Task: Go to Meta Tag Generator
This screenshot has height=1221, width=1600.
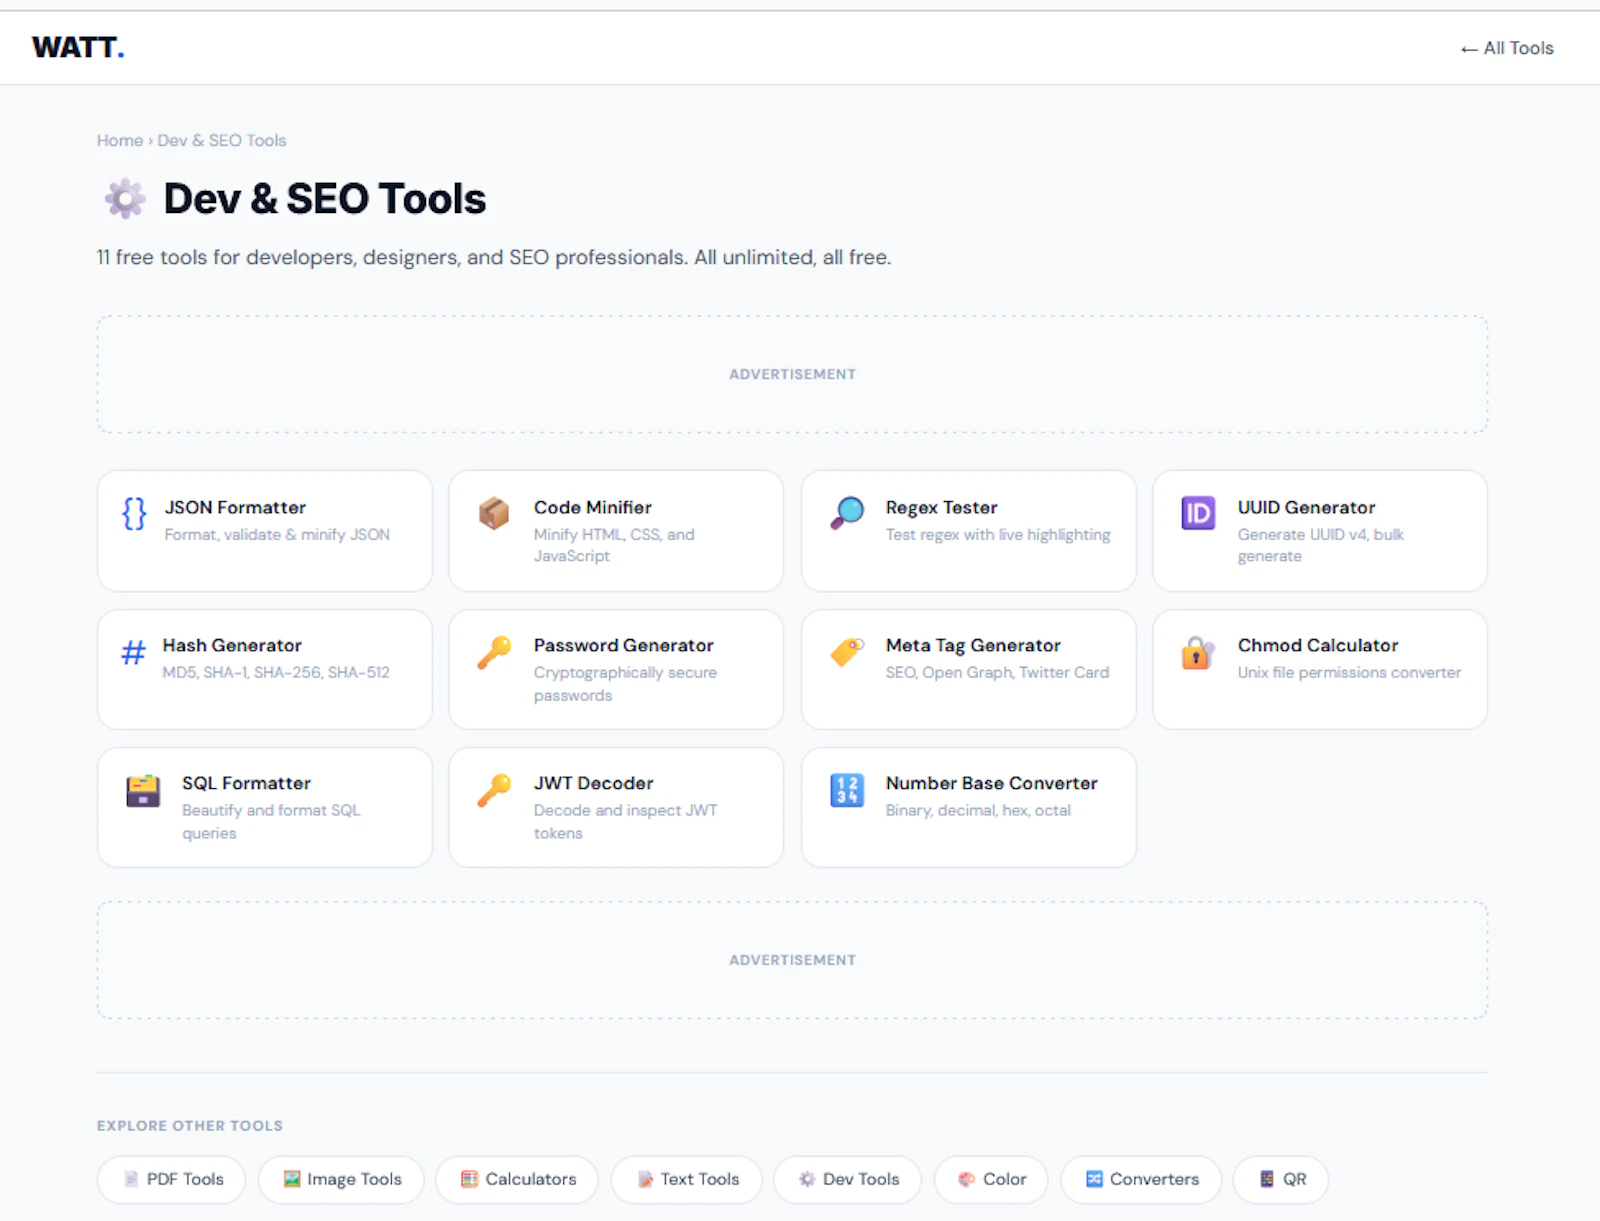Action: [x=969, y=669]
